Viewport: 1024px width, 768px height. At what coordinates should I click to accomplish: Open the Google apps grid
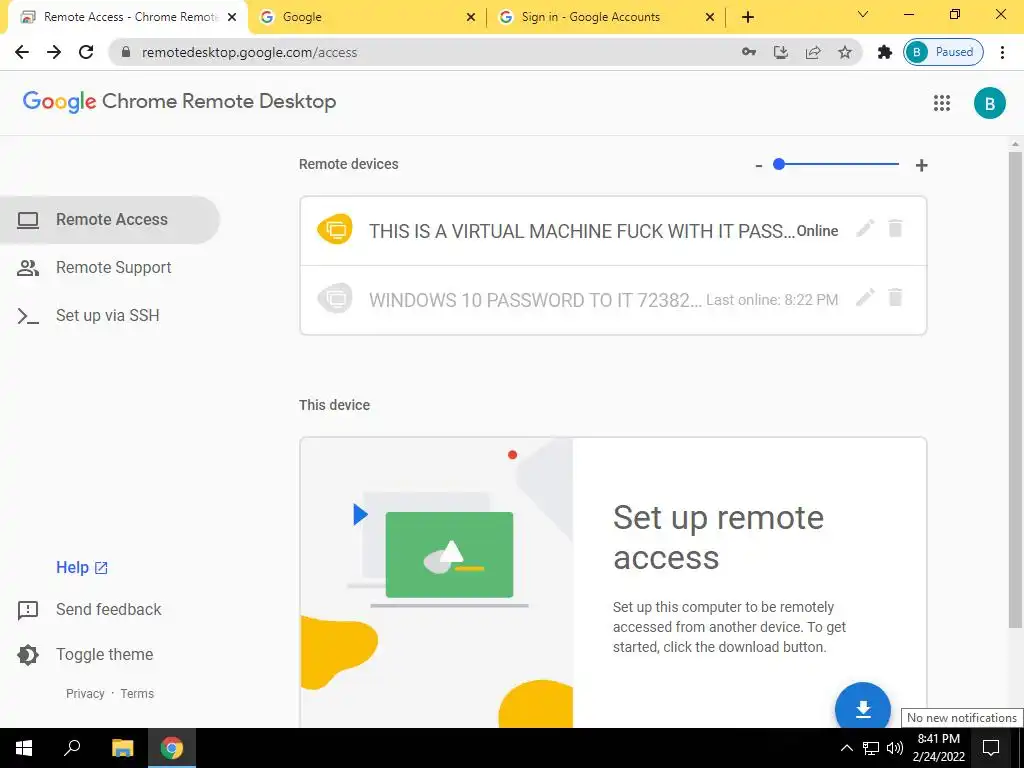pyautogui.click(x=942, y=103)
